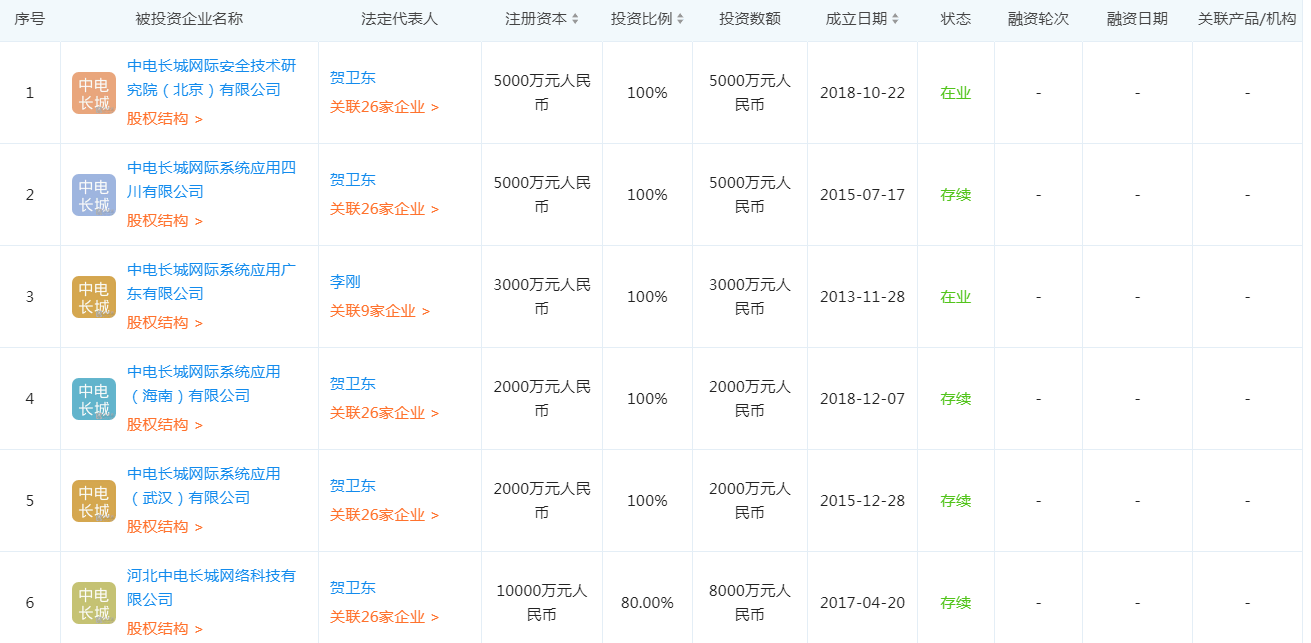
Task: Sort the table by 成立日期 column arrows
Action: pos(895,19)
